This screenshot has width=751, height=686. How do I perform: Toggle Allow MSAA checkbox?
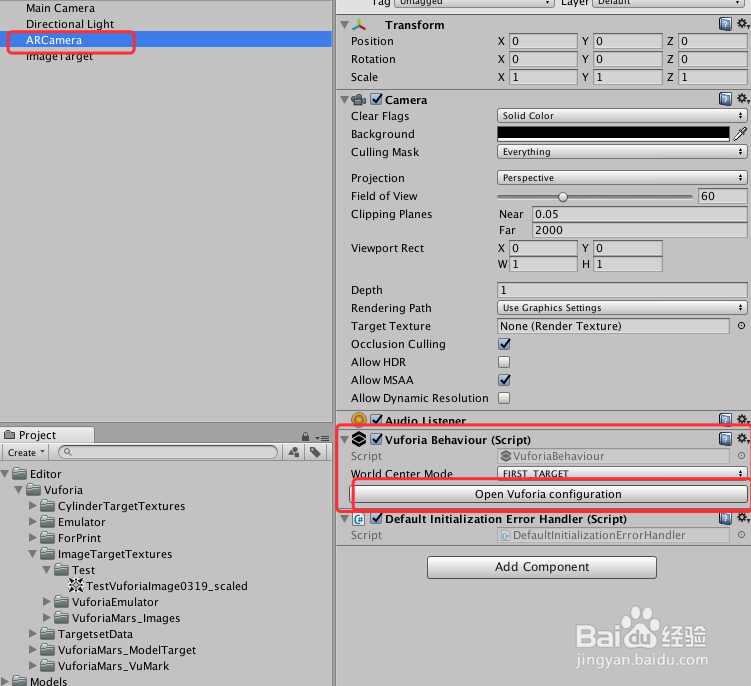[x=504, y=380]
